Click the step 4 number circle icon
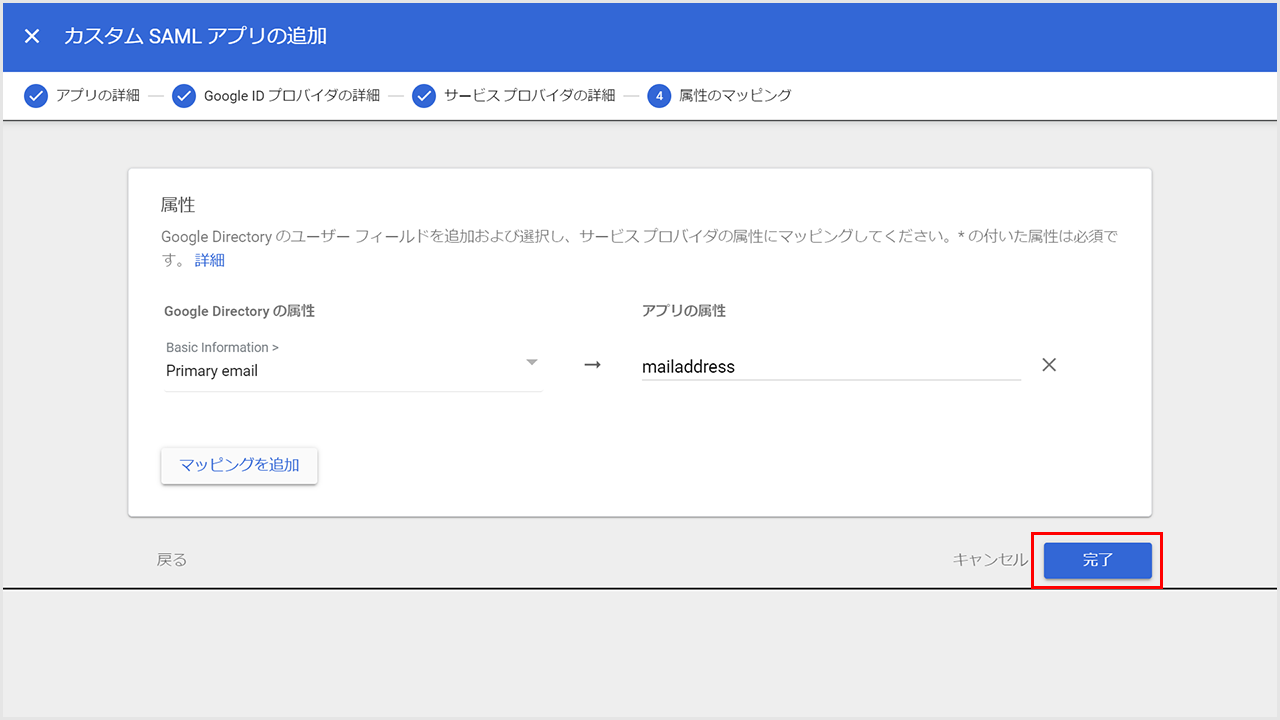Viewport: 1280px width, 720px height. 659,96
